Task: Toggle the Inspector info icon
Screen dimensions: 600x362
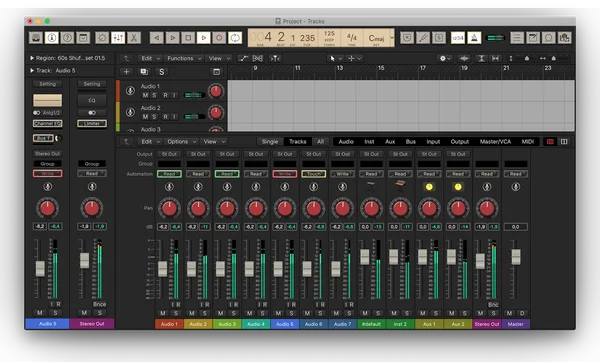Action: (x=52, y=38)
